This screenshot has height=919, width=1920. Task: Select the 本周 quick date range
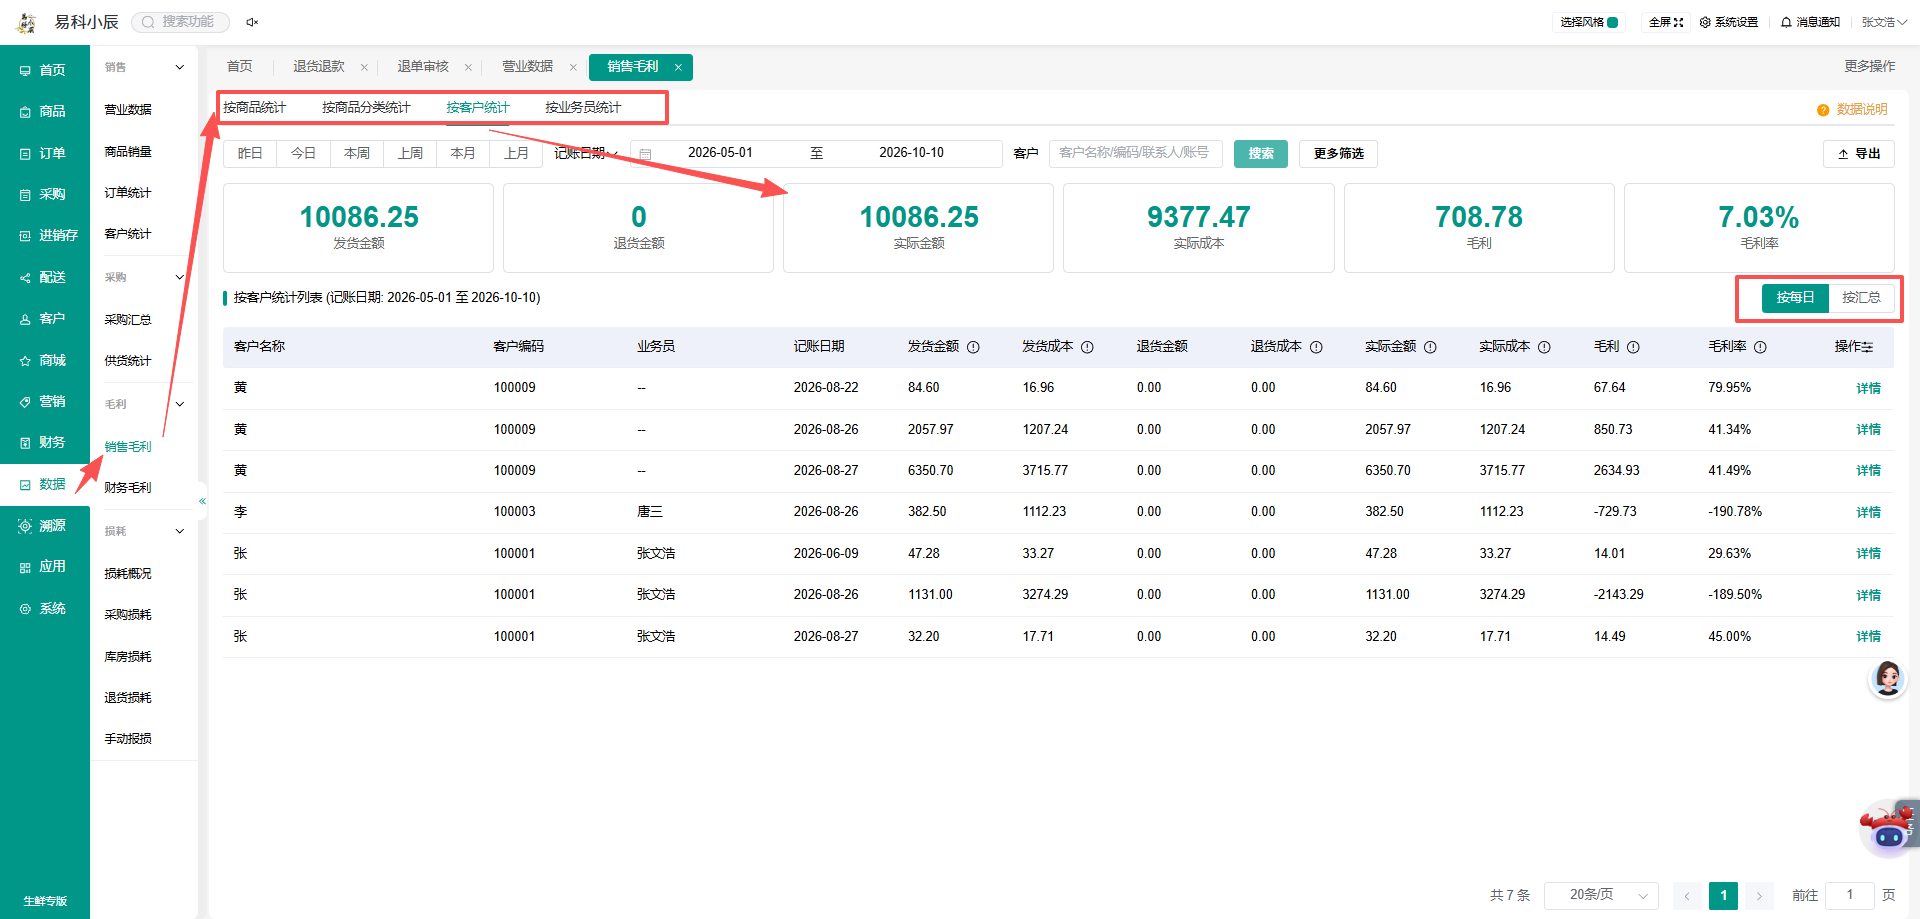tap(357, 153)
